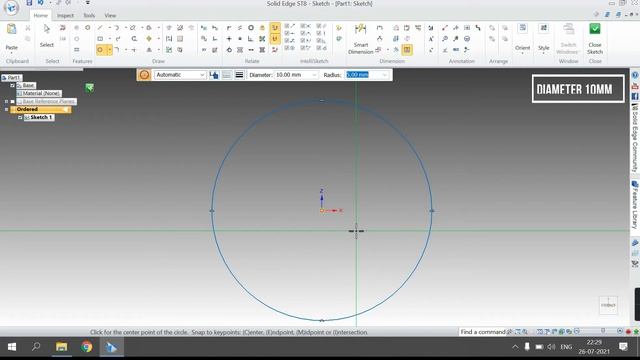
Task: Click the Lock relate icon
Action: point(262,28)
